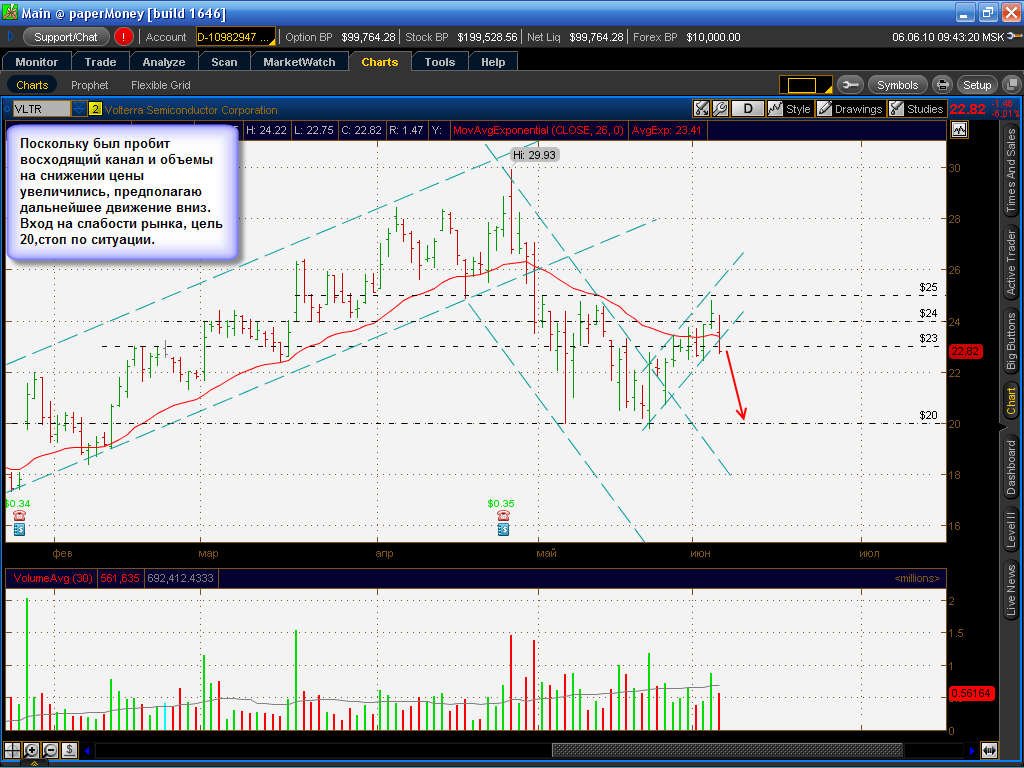The width and height of the screenshot is (1024, 768).
Task: Click the quick study flask-arrow icon
Action: 701,109
